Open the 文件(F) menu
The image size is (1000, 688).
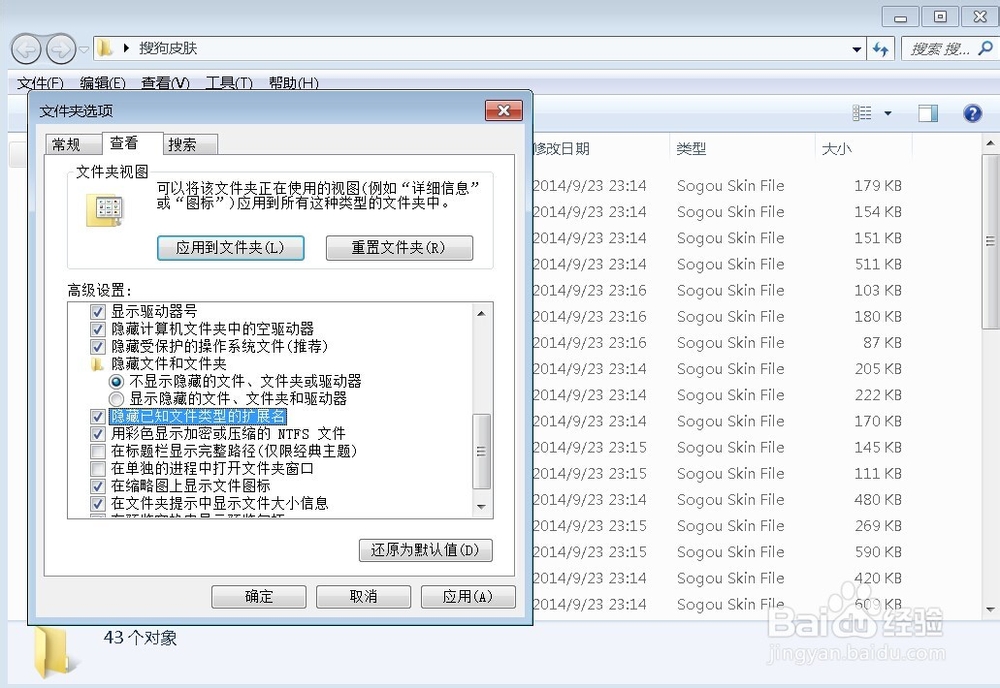click(40, 83)
